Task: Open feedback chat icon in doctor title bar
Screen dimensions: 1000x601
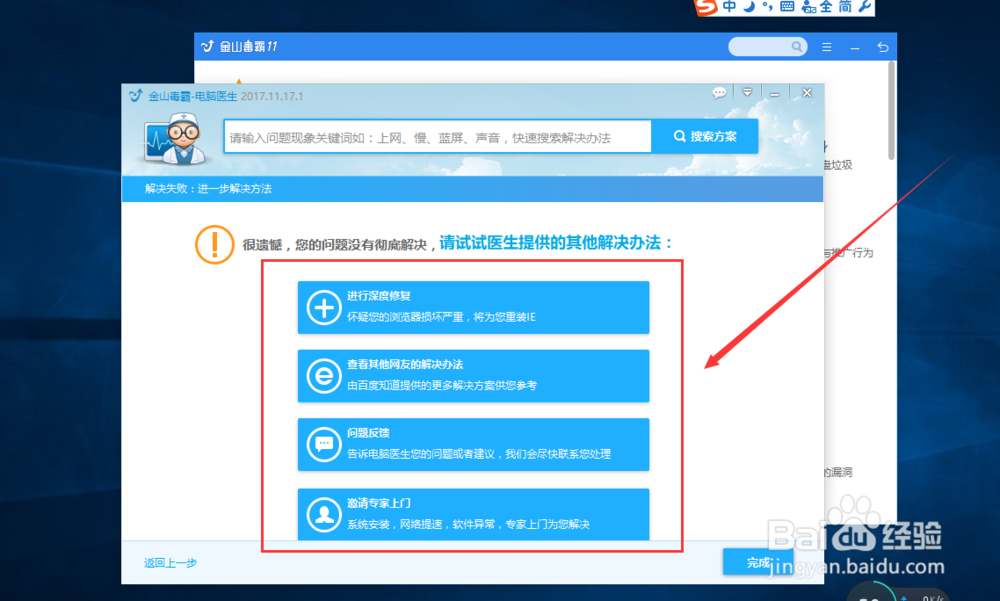Action: click(x=719, y=93)
